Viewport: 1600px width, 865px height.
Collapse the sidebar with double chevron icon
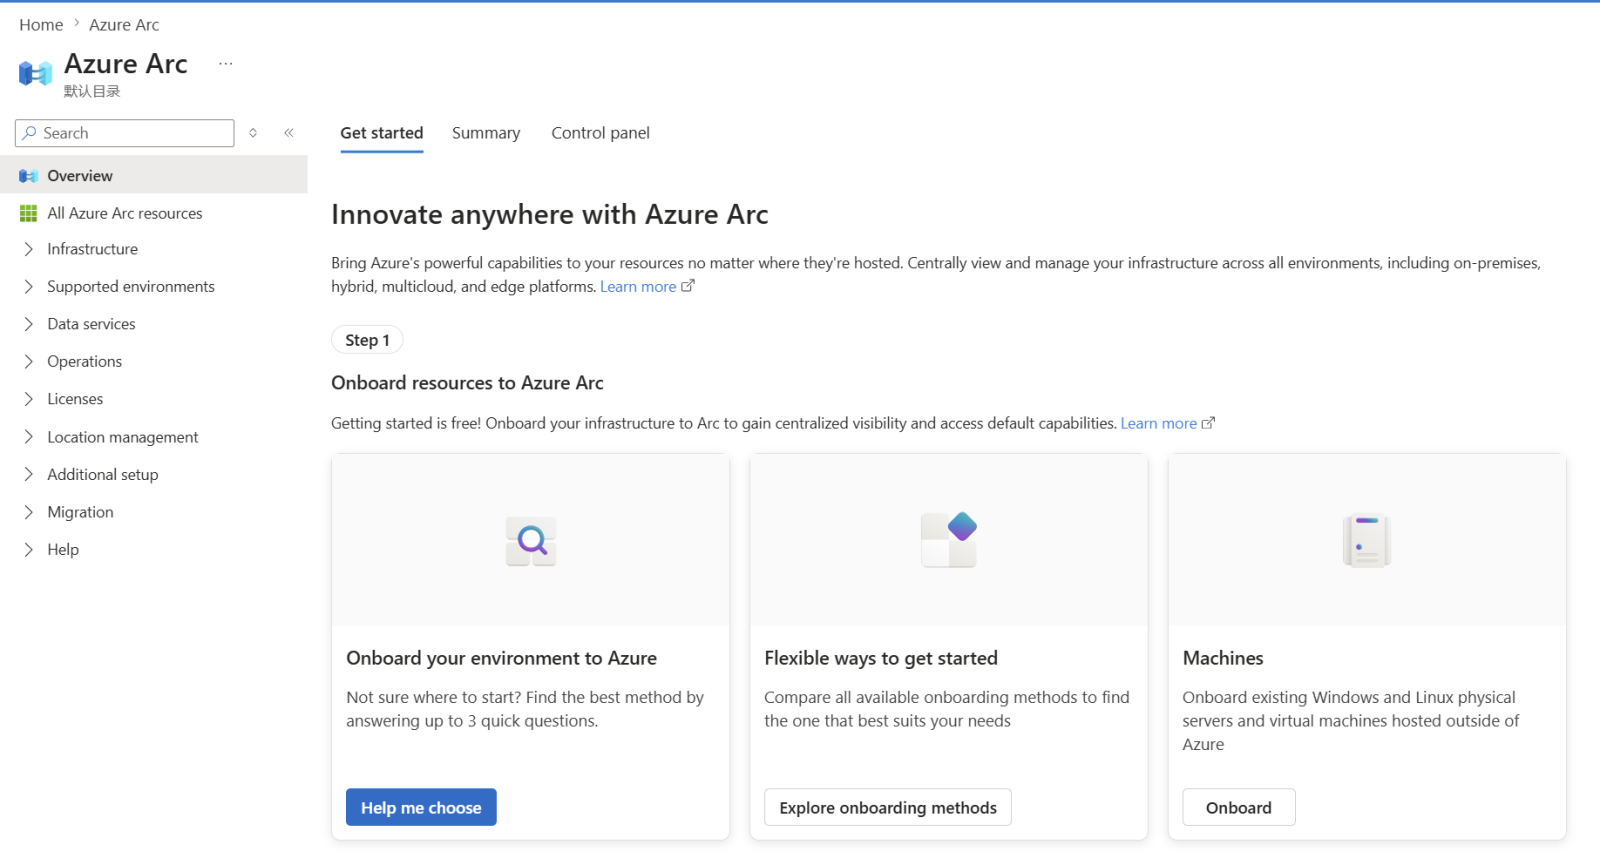(289, 133)
